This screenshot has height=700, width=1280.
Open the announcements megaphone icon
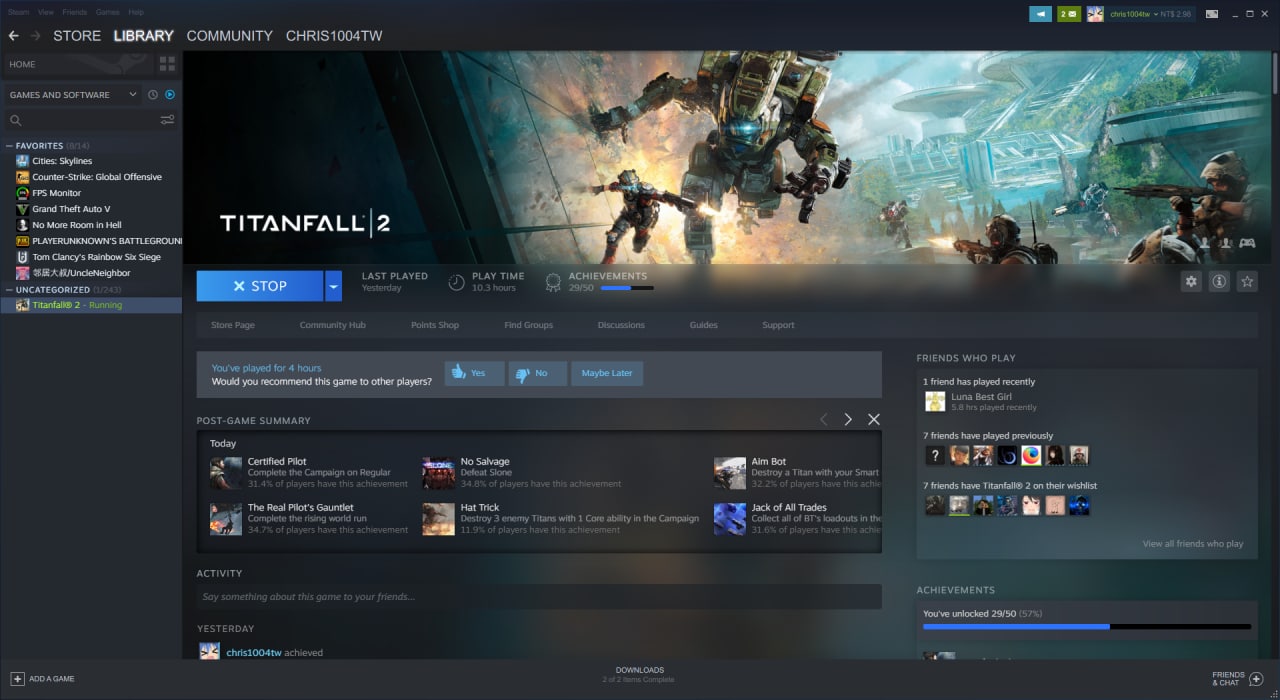(1040, 14)
